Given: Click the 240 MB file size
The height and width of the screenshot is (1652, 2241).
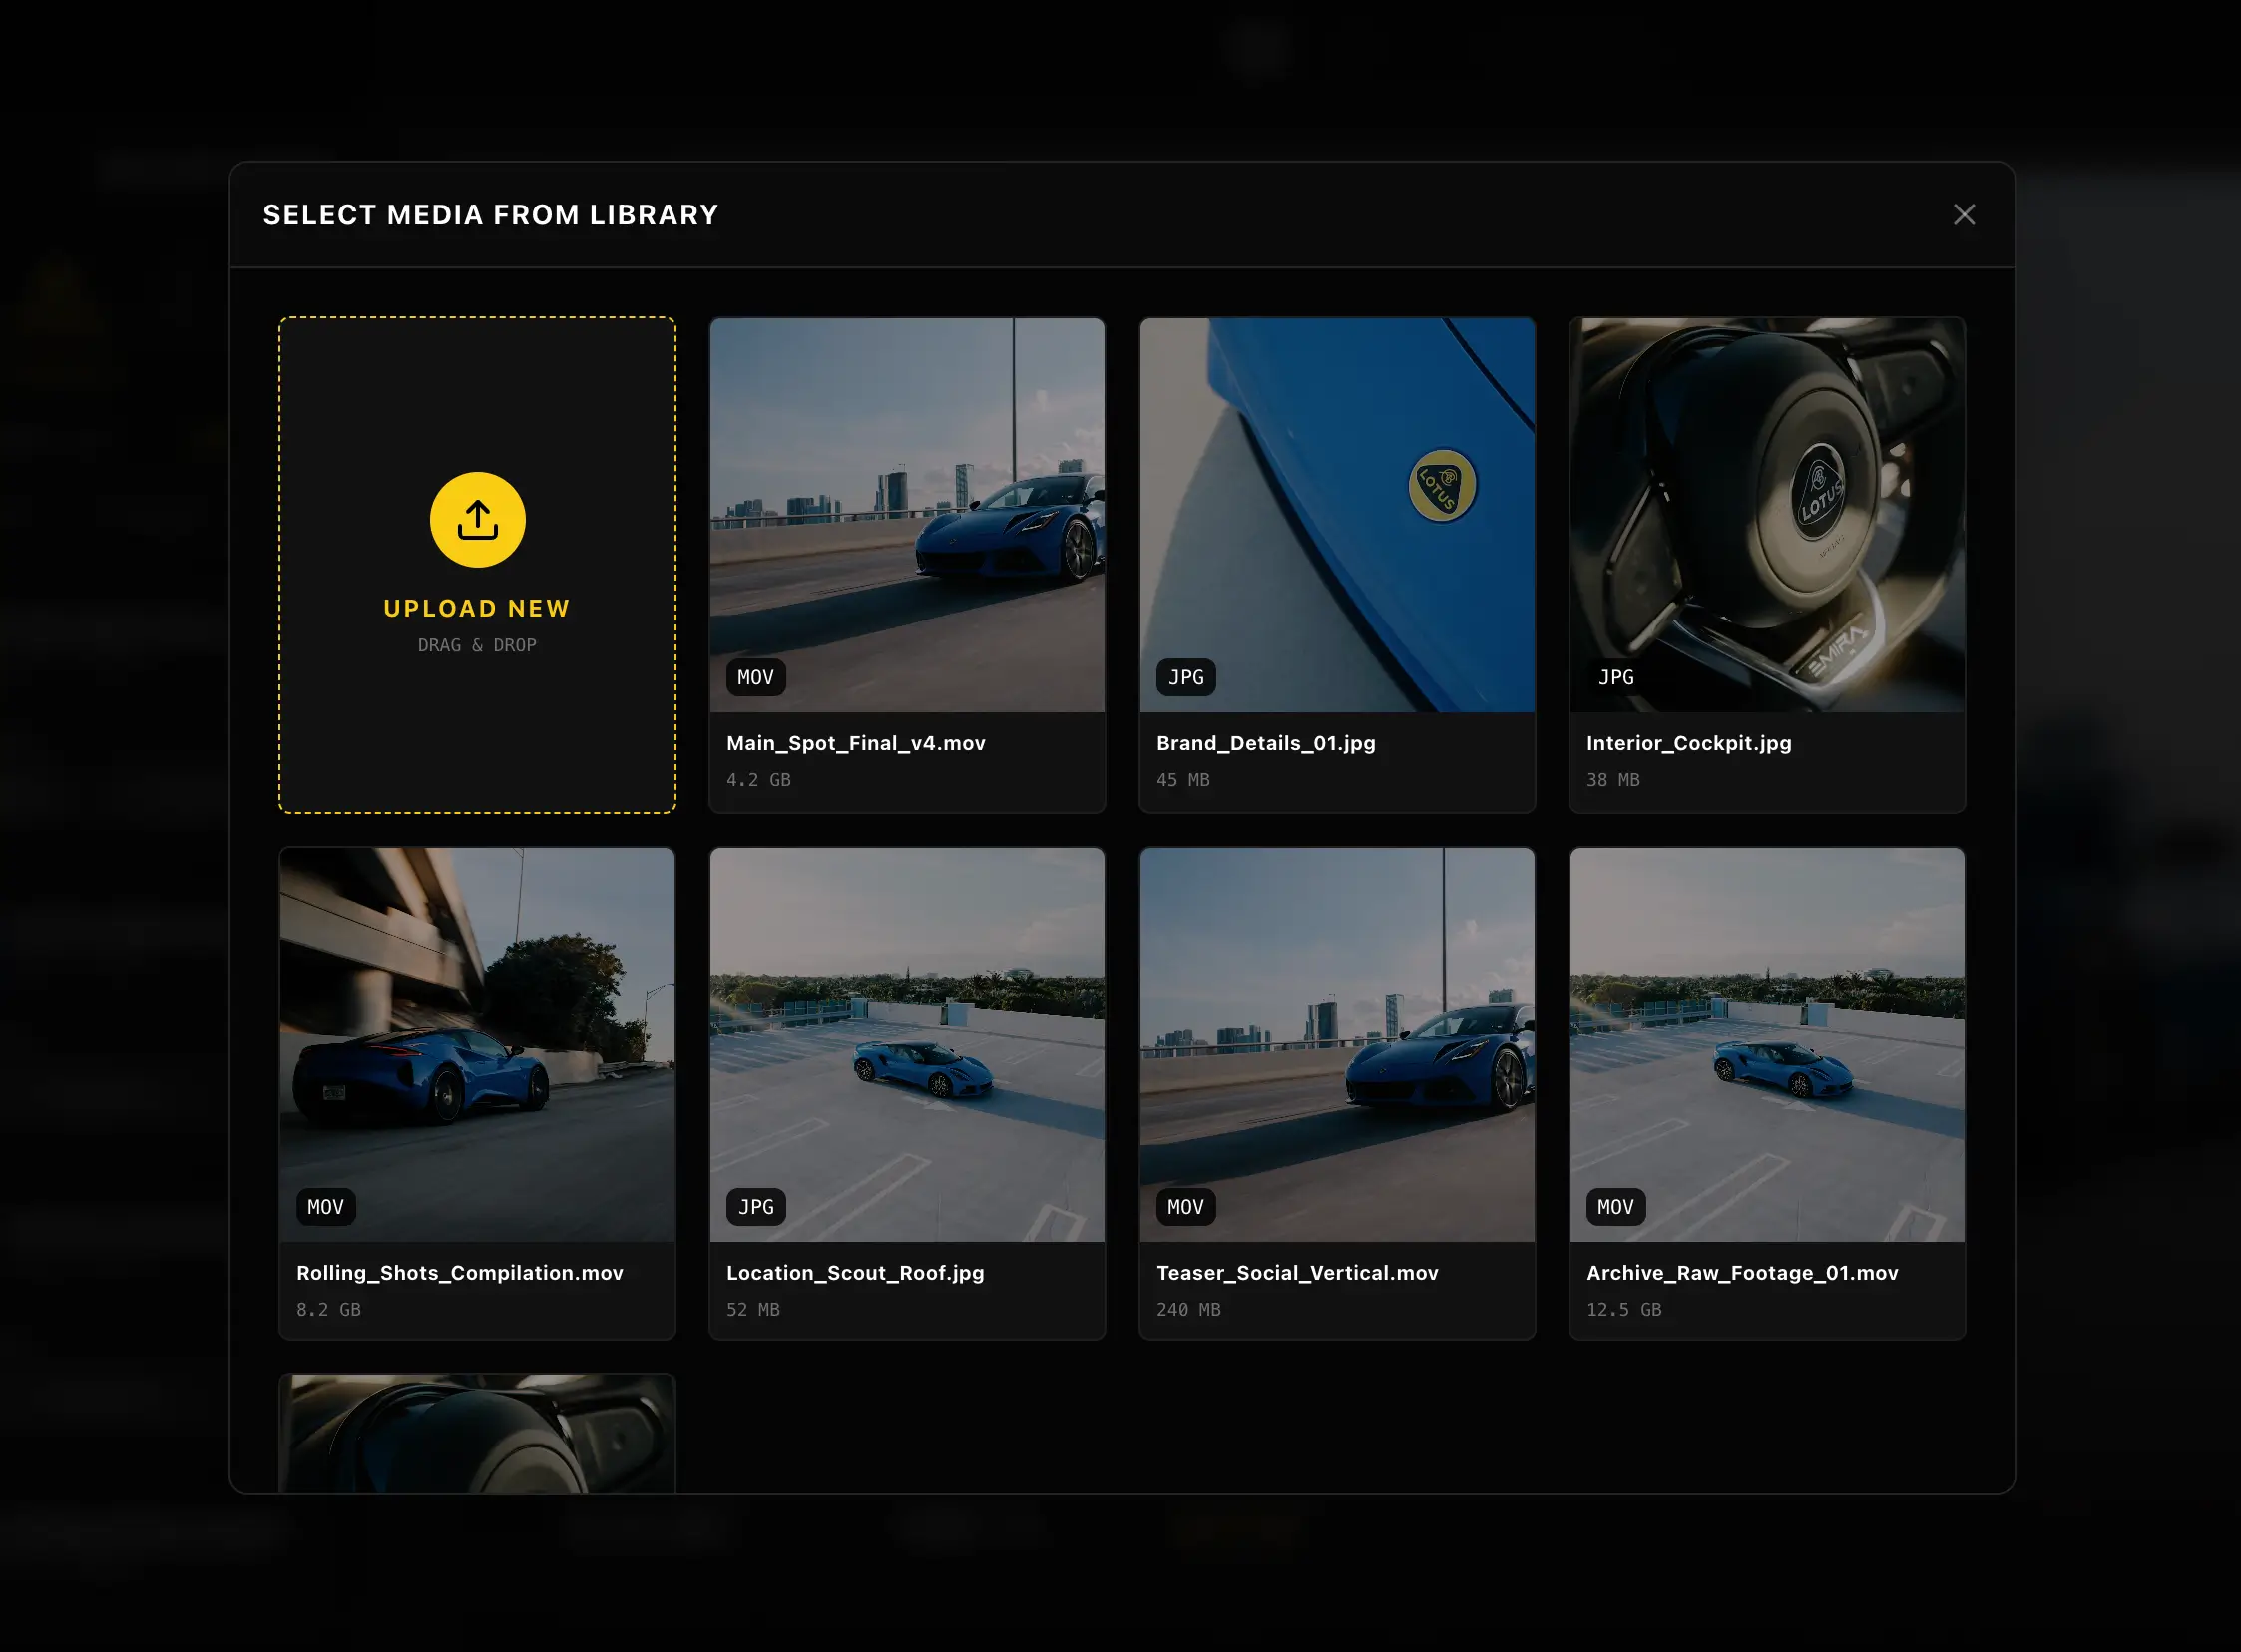Looking at the screenshot, I should 1188,1310.
